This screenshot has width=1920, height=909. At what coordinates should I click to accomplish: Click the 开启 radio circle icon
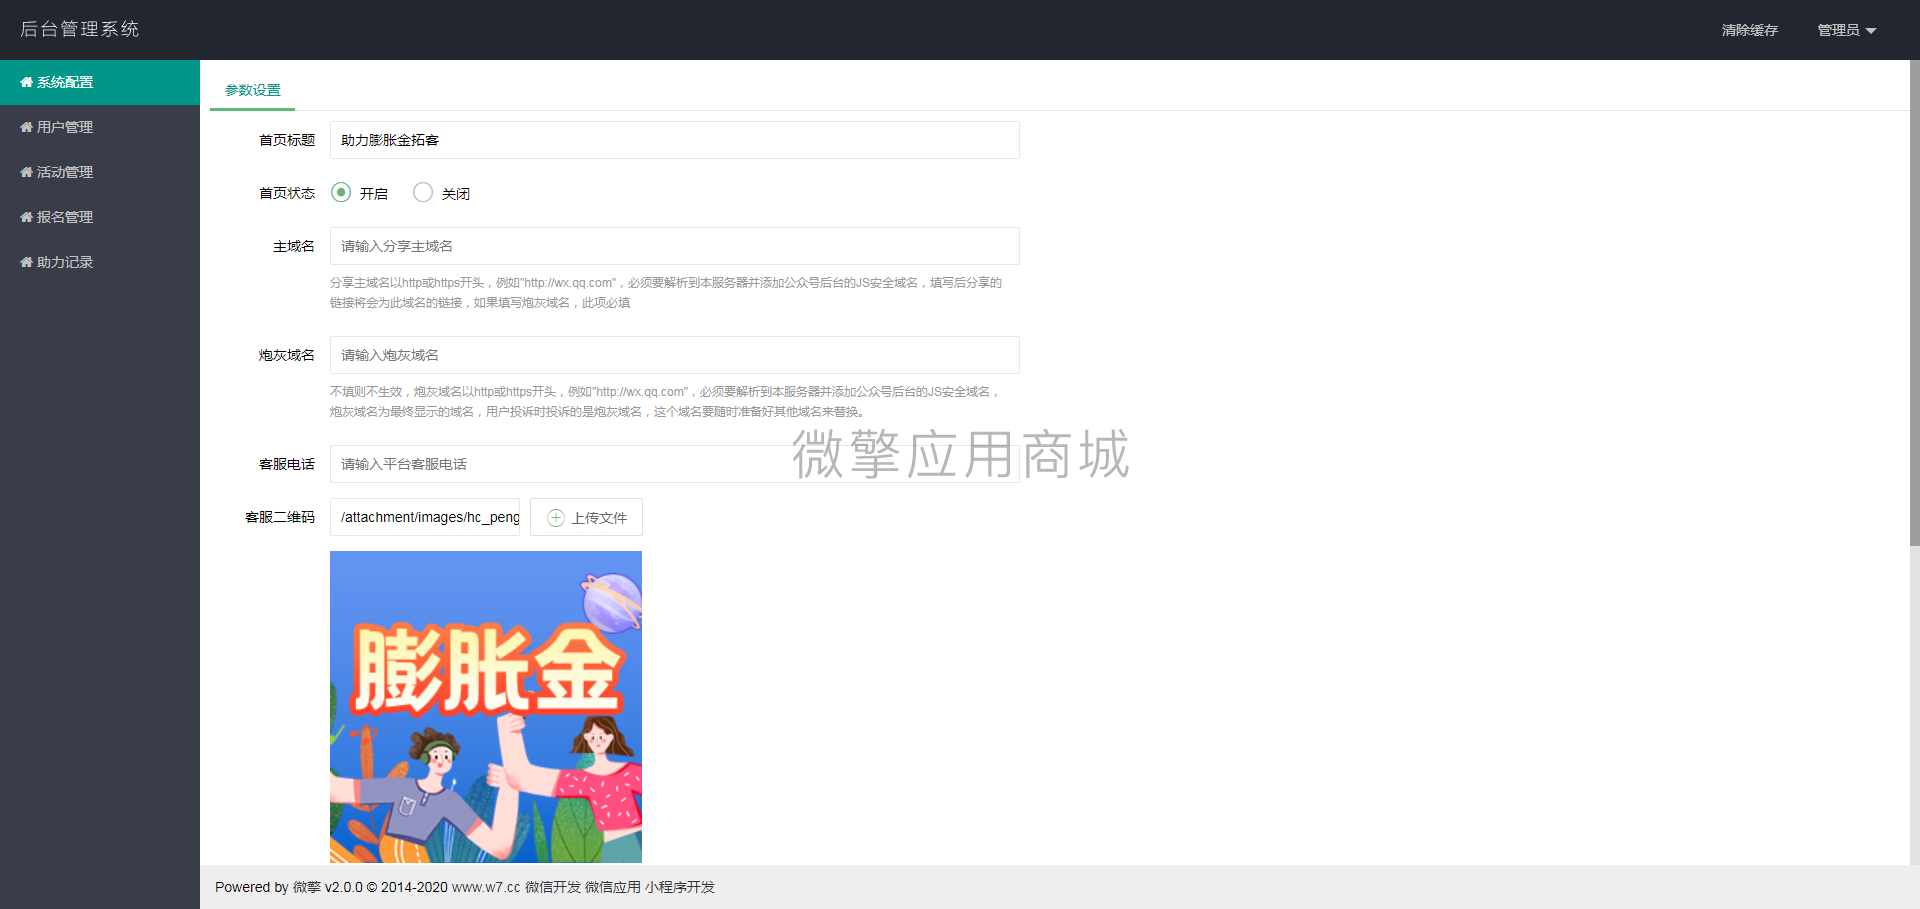[x=341, y=192]
